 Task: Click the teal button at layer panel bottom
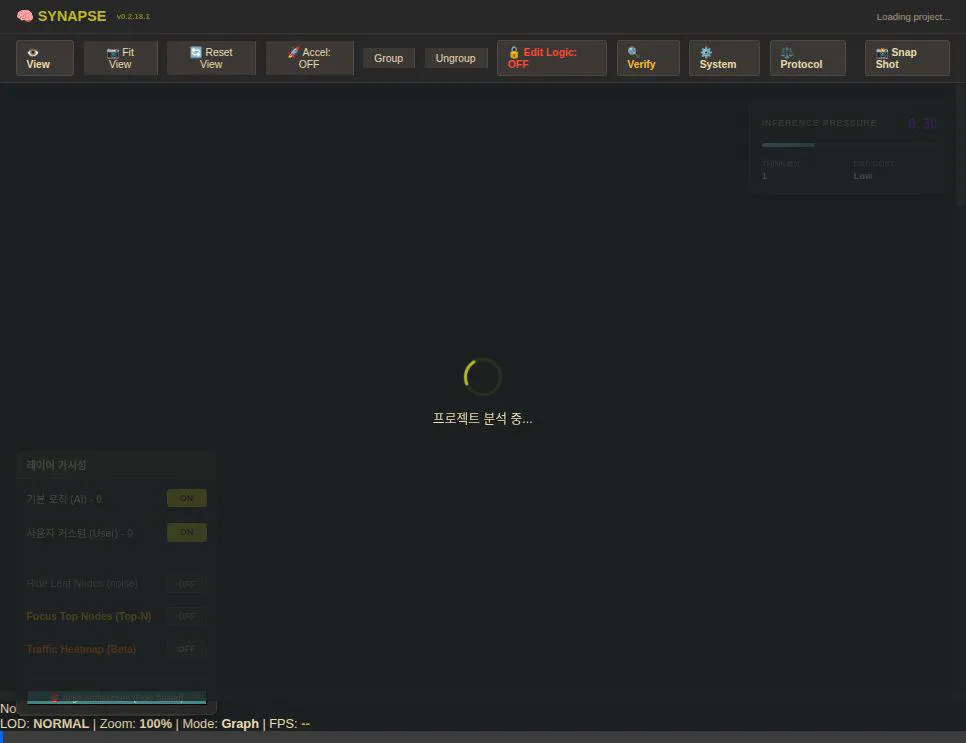click(x=116, y=697)
